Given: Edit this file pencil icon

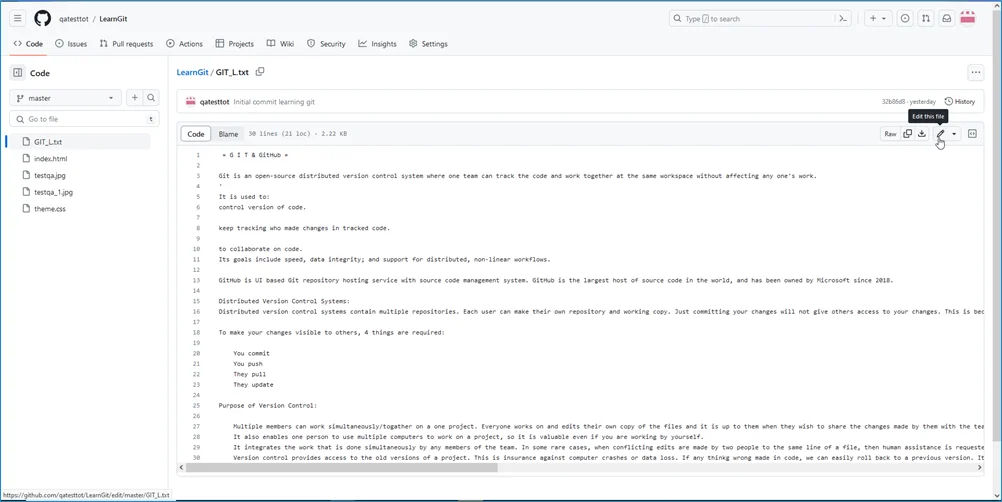Looking at the screenshot, I should (940, 133).
